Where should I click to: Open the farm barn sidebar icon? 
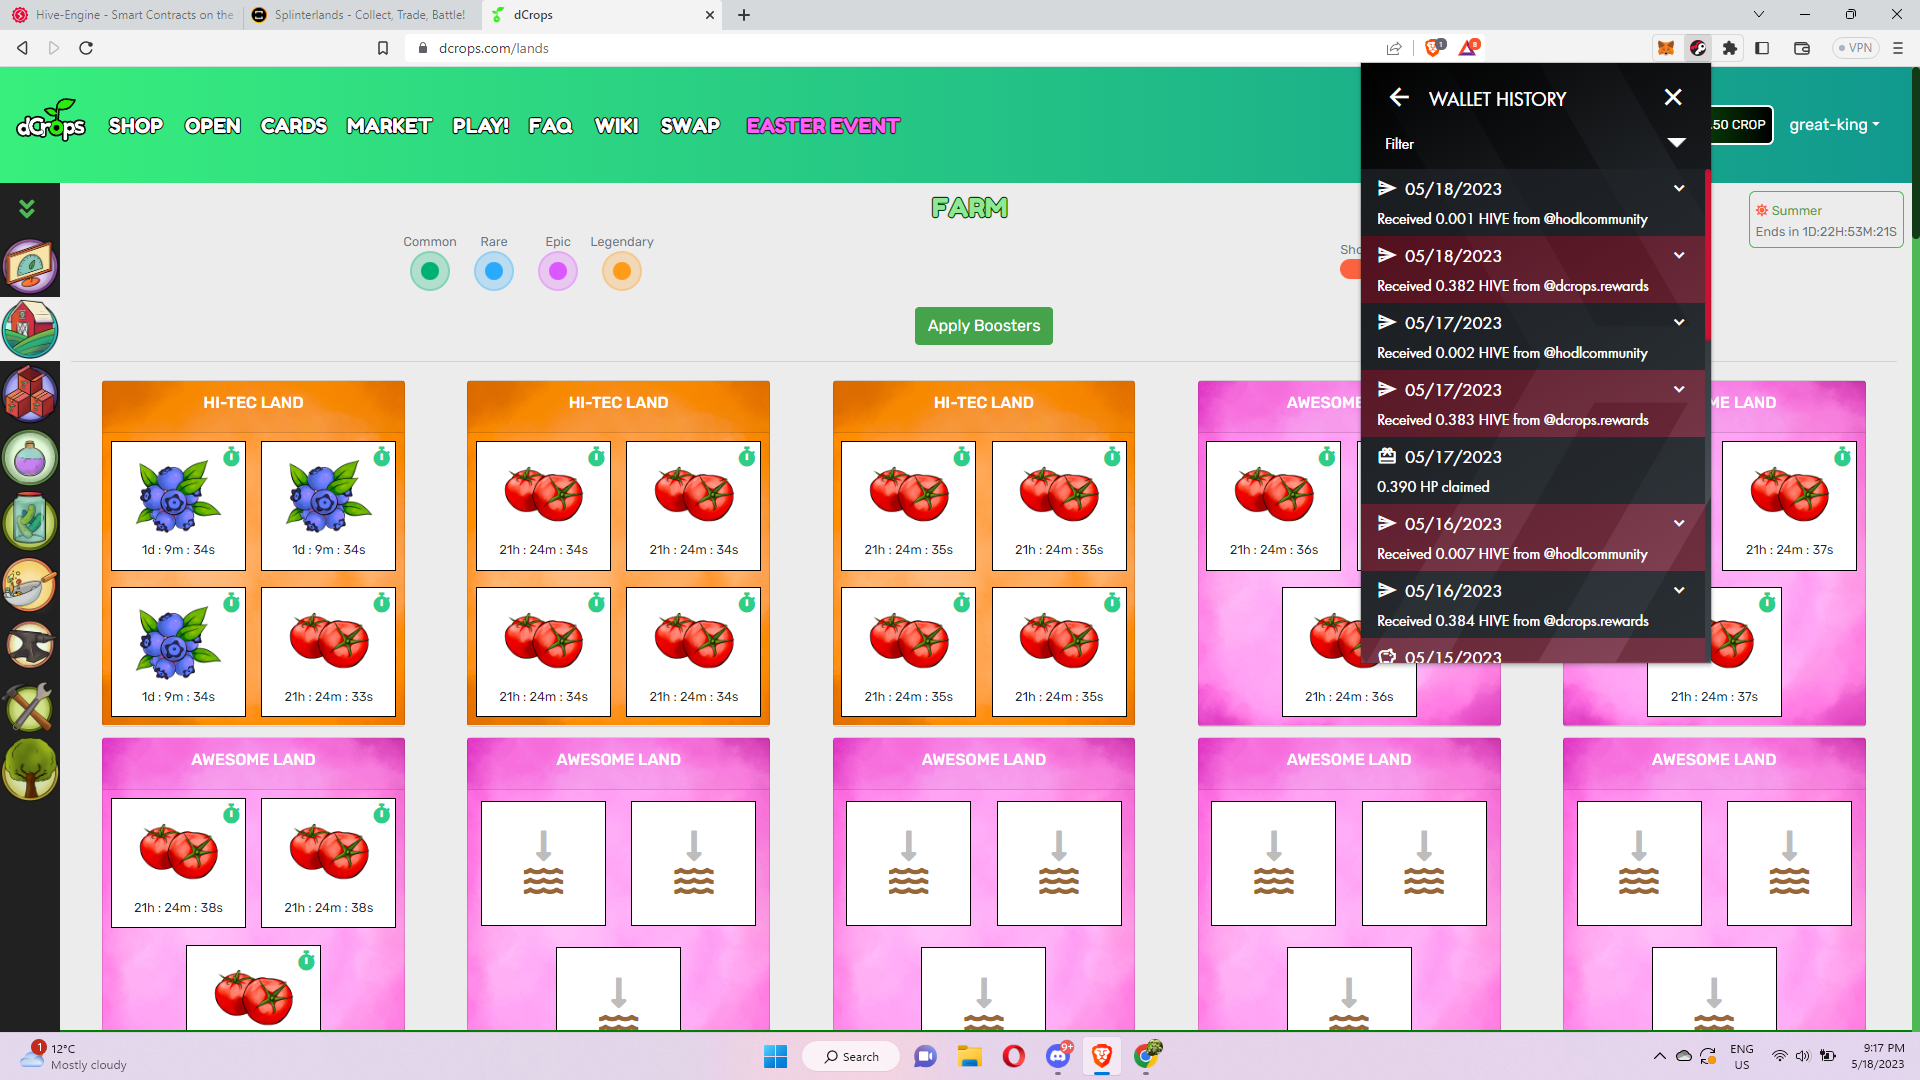30,329
